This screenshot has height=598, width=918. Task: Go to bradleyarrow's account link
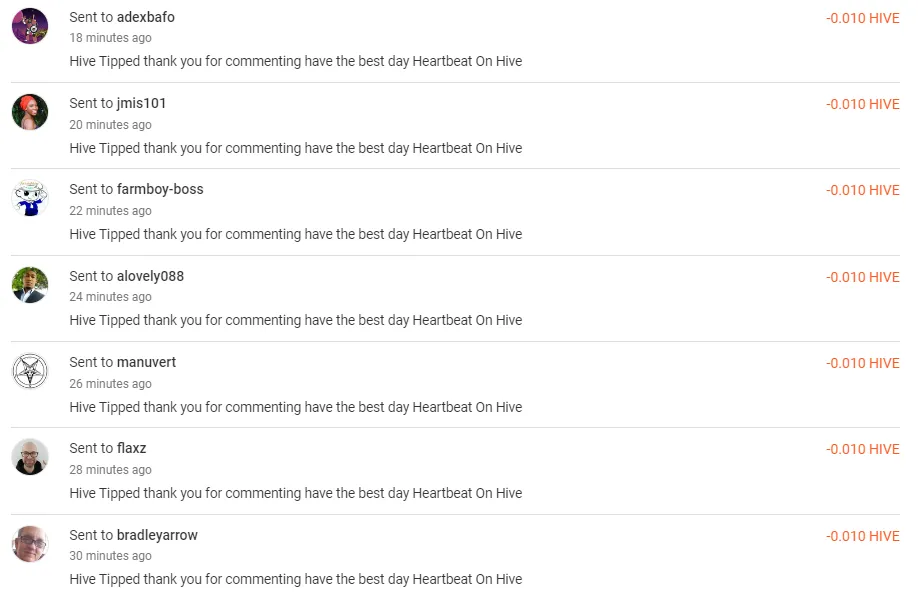click(157, 535)
